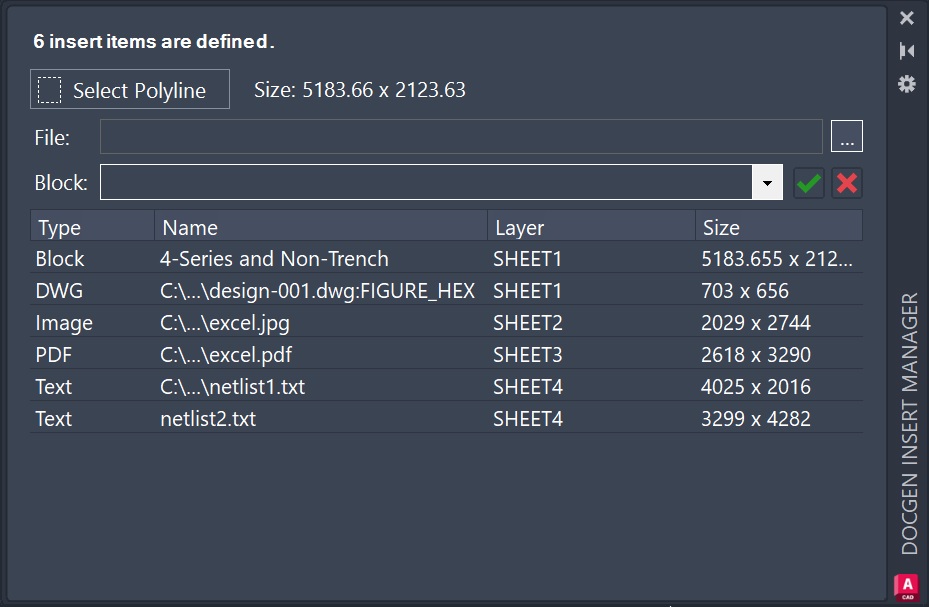Open palette properties gear icon
This screenshot has width=929, height=607.
[906, 83]
